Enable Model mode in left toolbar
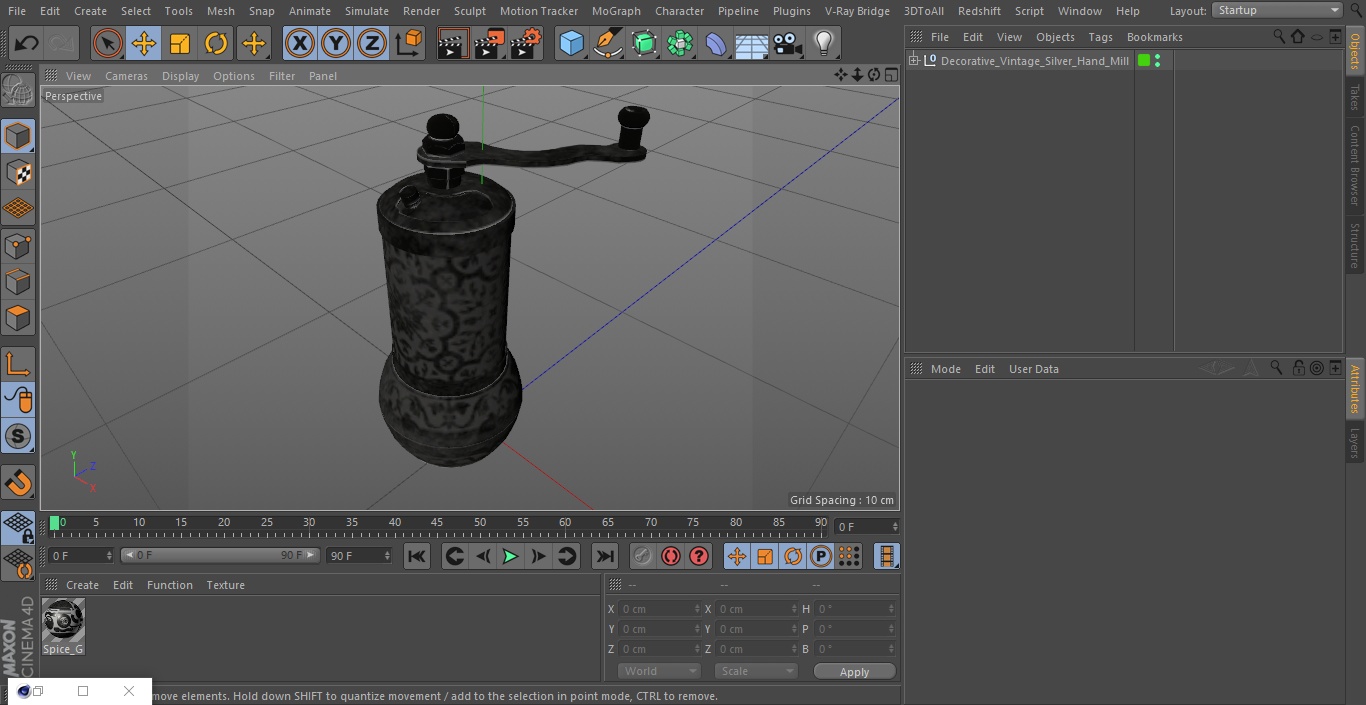 click(18, 136)
